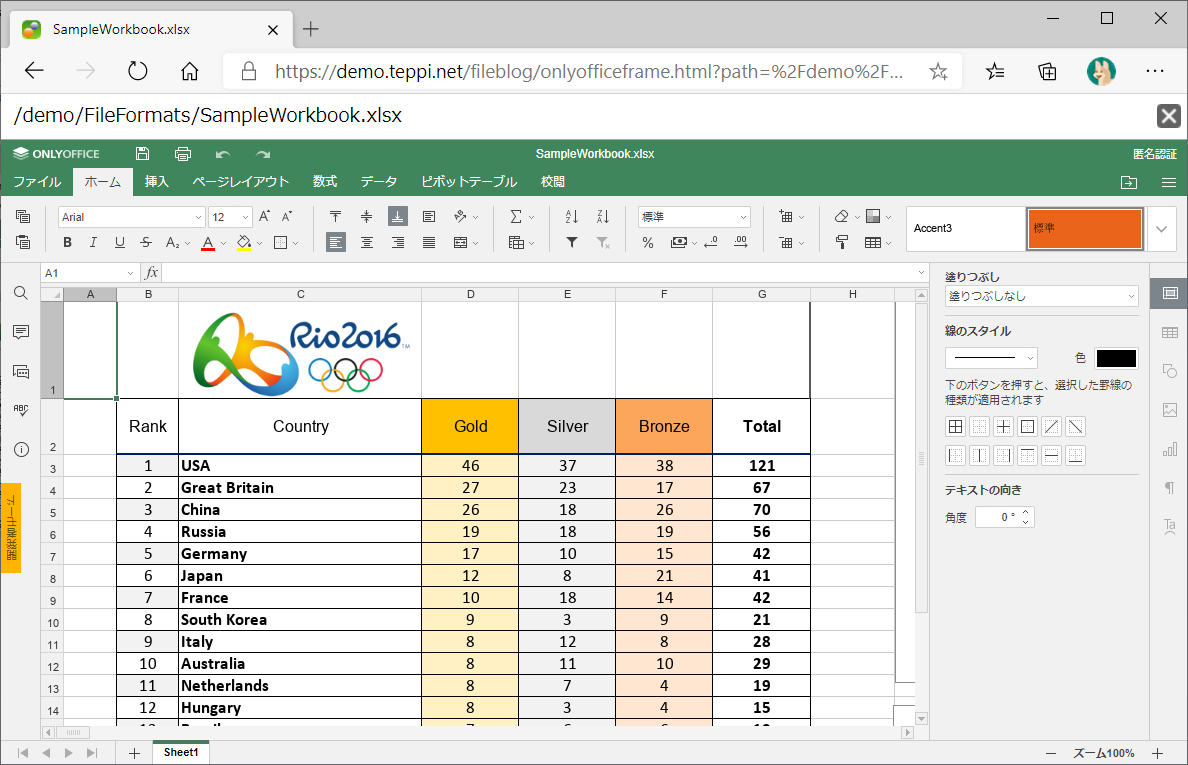Screen dimensions: 1188x765
Task: Click the Copy icon
Action: tap(23, 217)
